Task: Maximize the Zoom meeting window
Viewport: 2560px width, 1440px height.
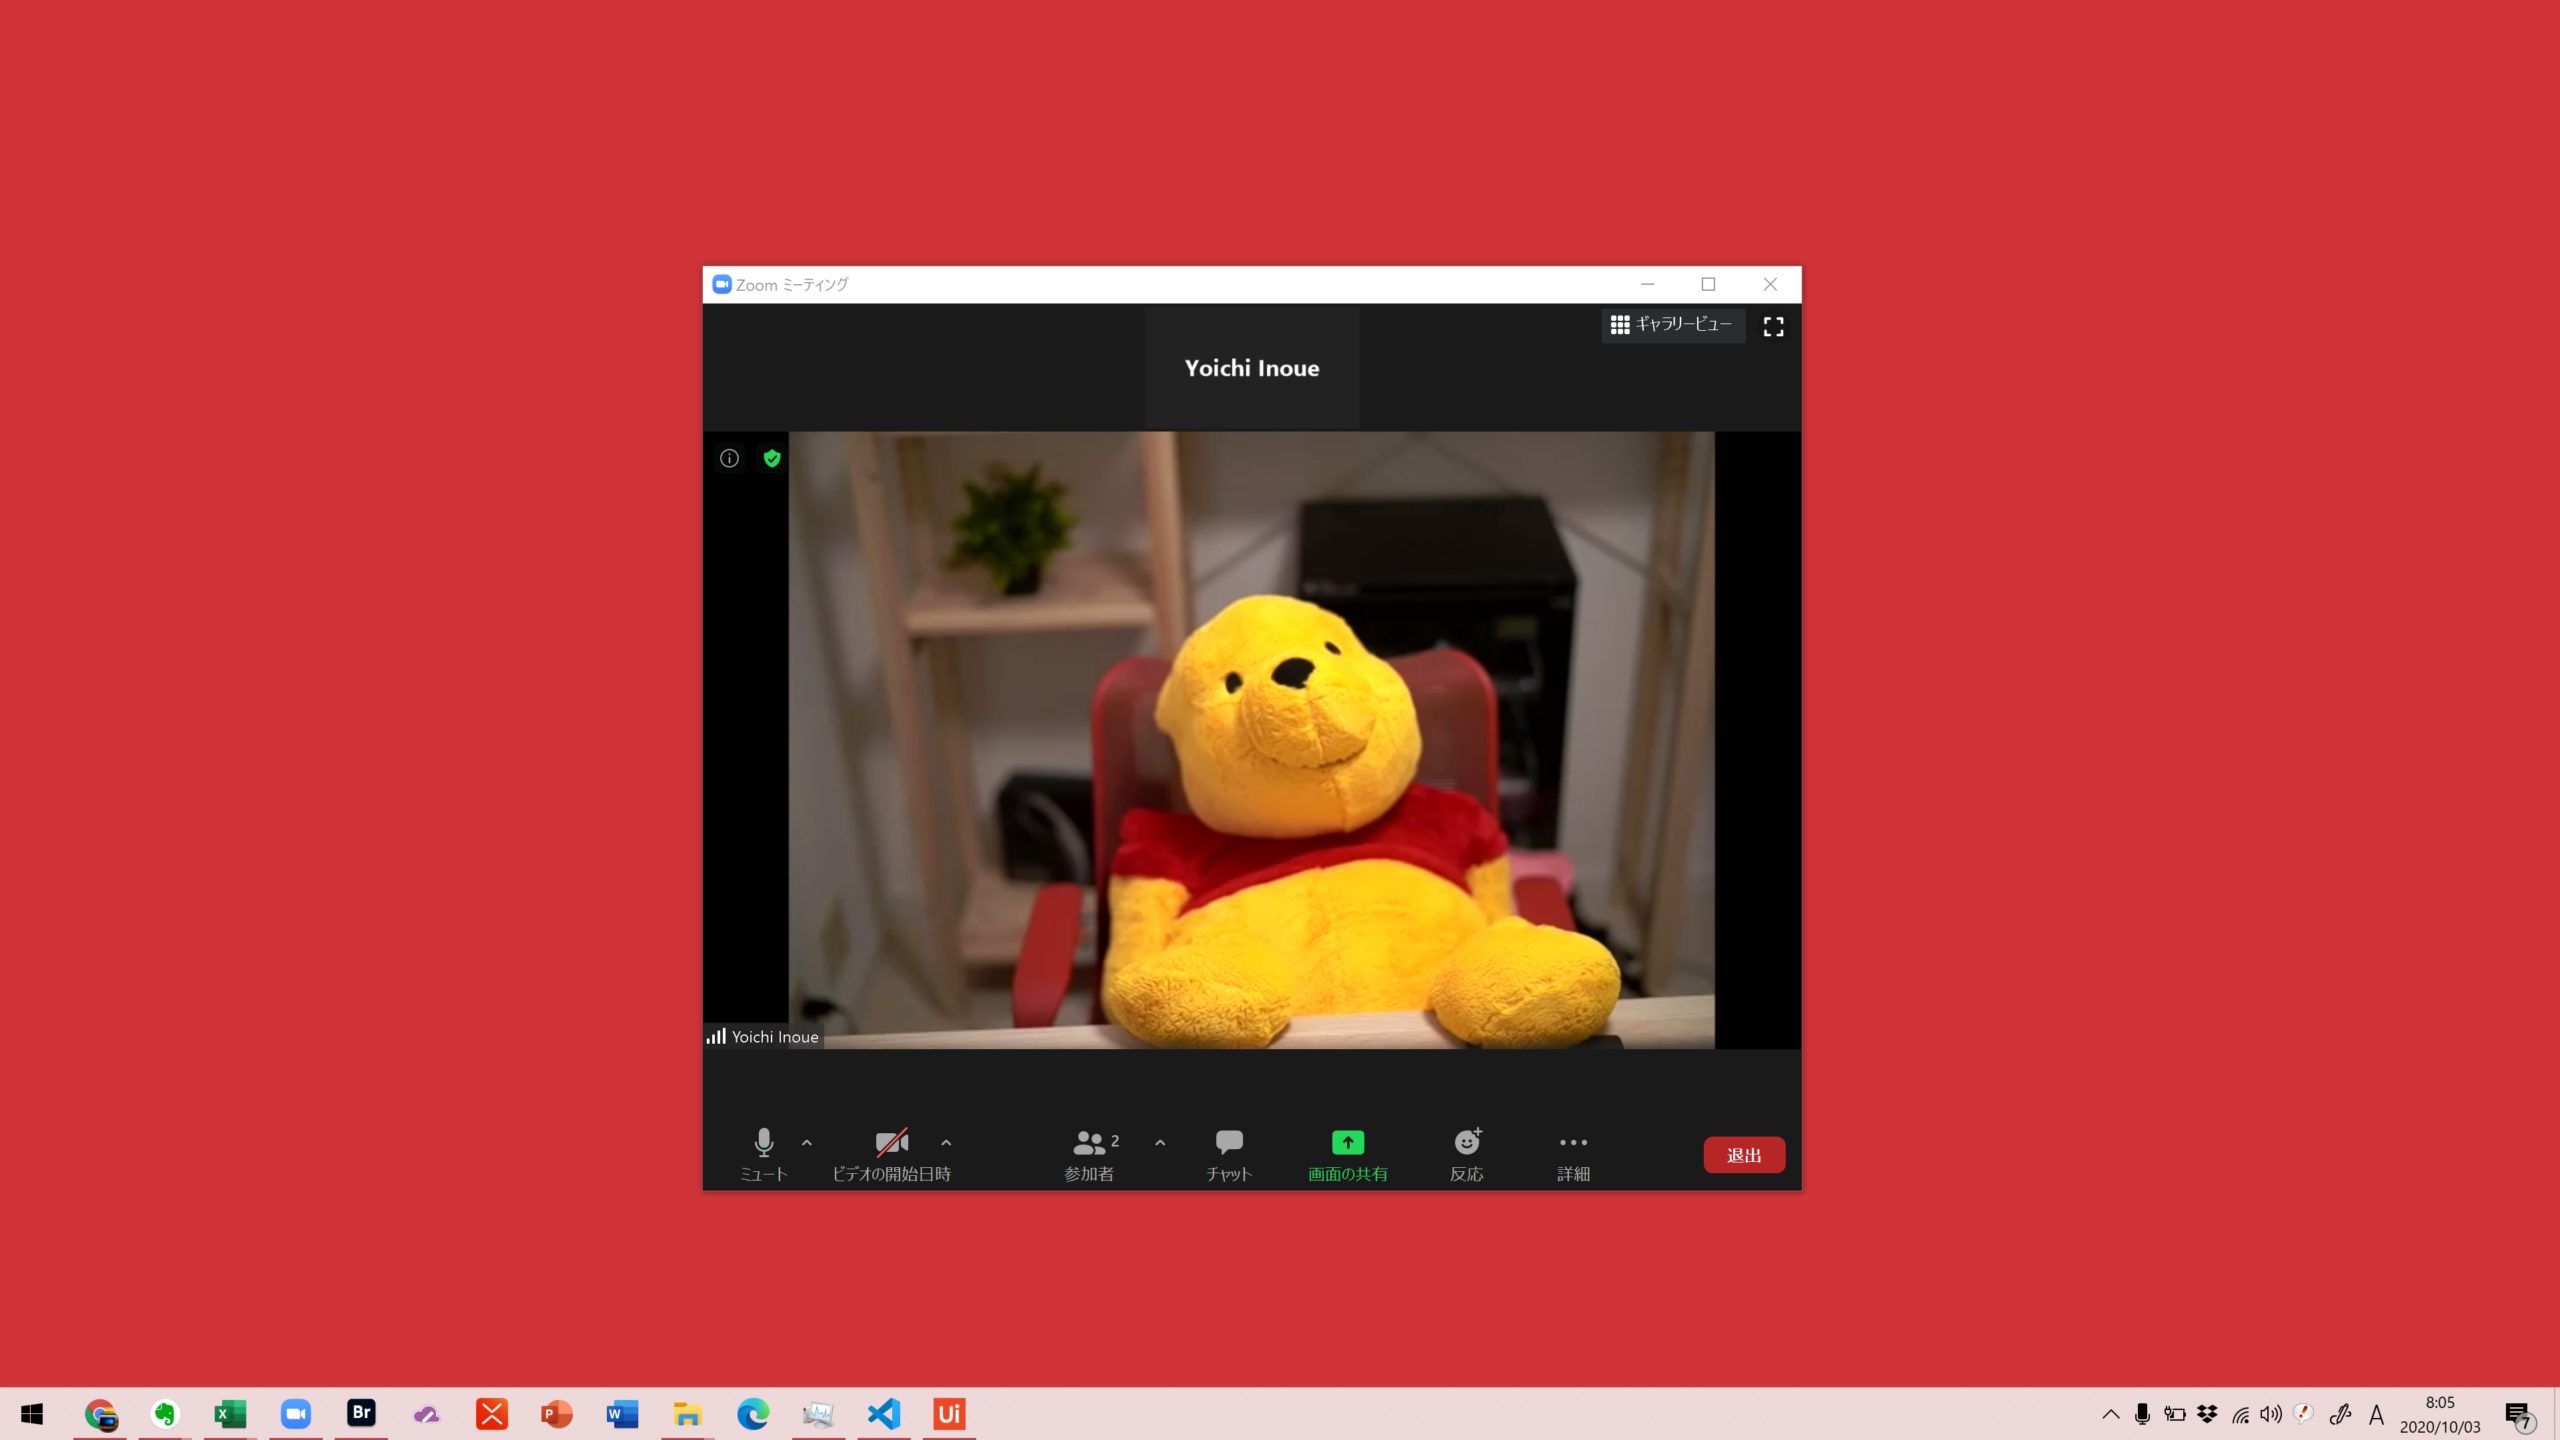Action: (x=1708, y=285)
